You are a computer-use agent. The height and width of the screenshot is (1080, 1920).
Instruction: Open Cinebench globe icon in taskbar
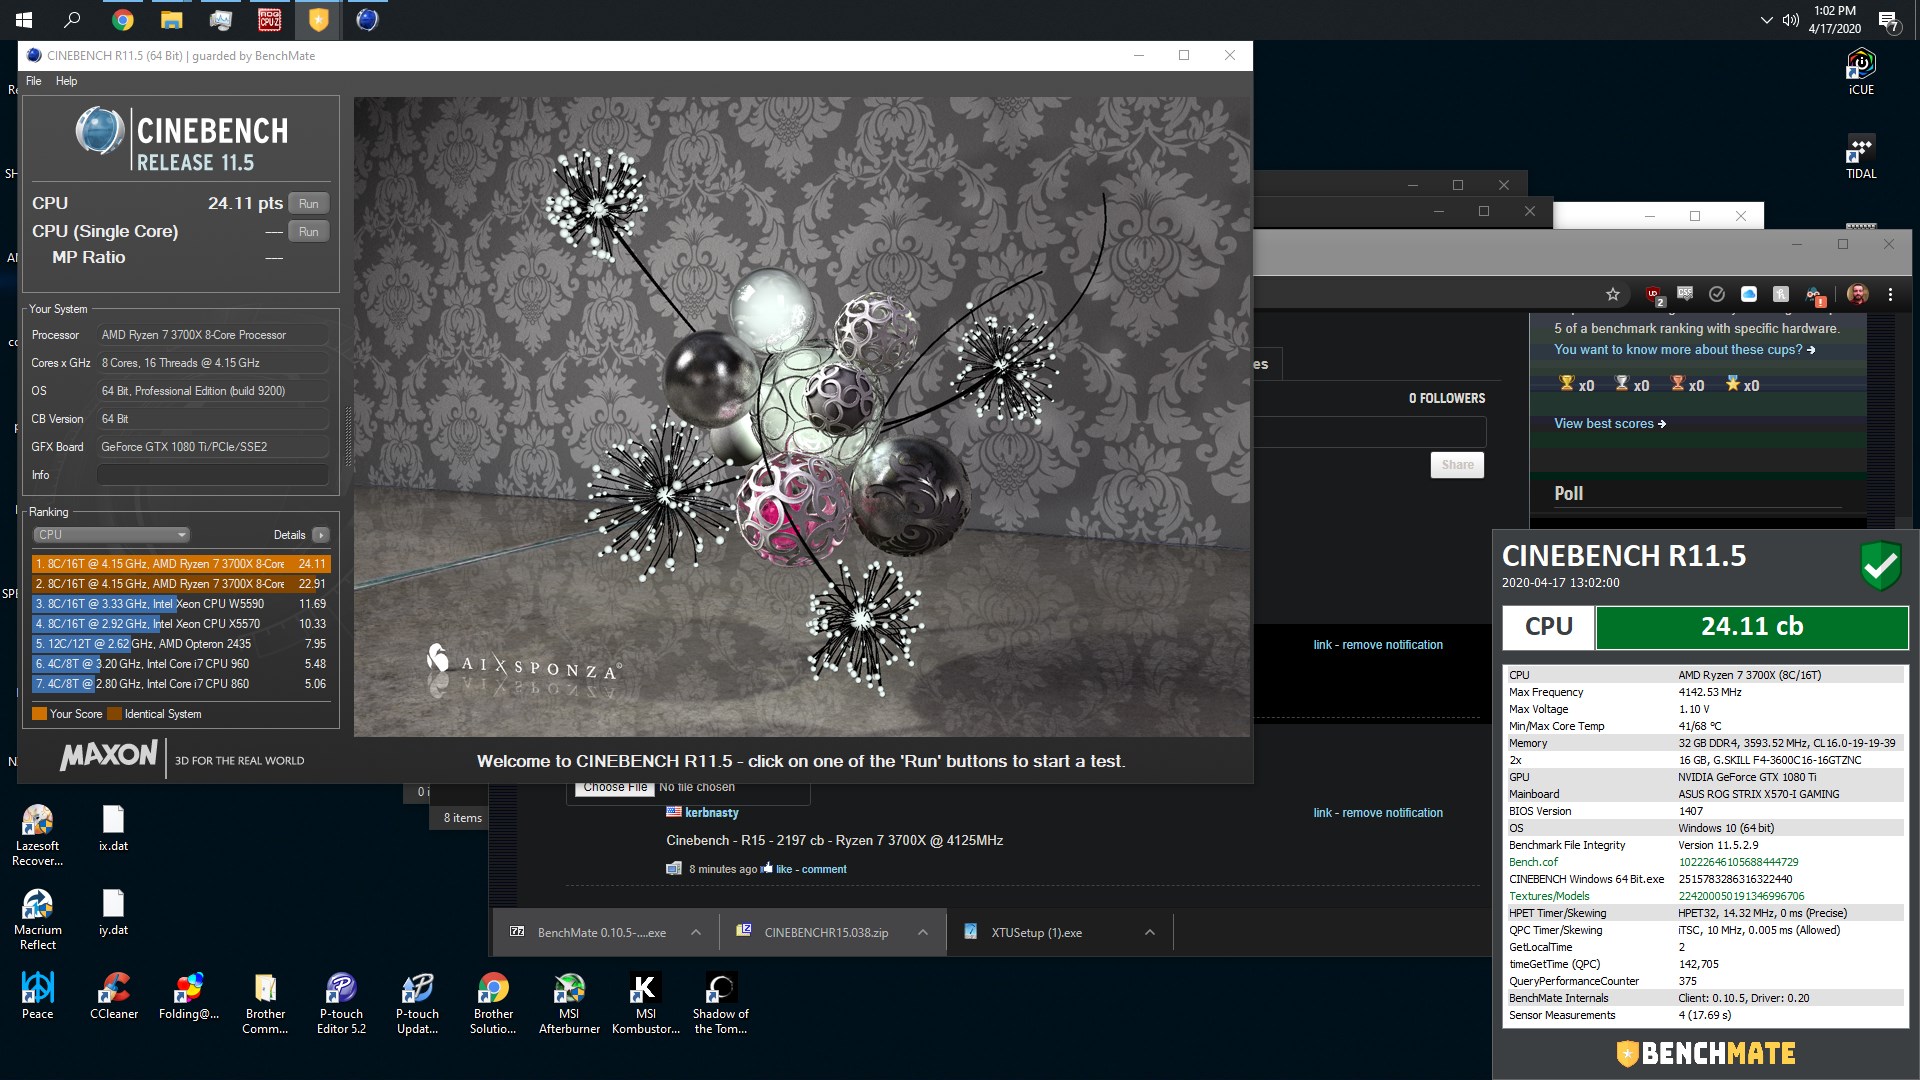(x=367, y=20)
